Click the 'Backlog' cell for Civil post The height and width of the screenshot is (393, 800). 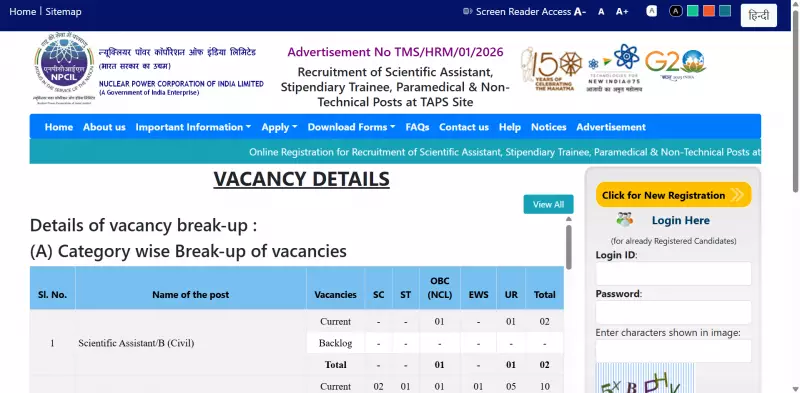[335, 343]
